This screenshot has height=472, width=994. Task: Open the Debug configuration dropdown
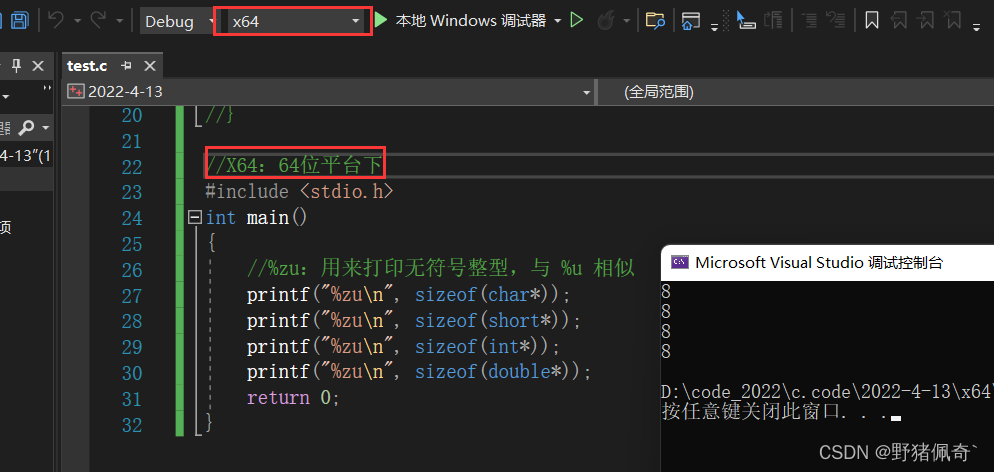coord(177,21)
